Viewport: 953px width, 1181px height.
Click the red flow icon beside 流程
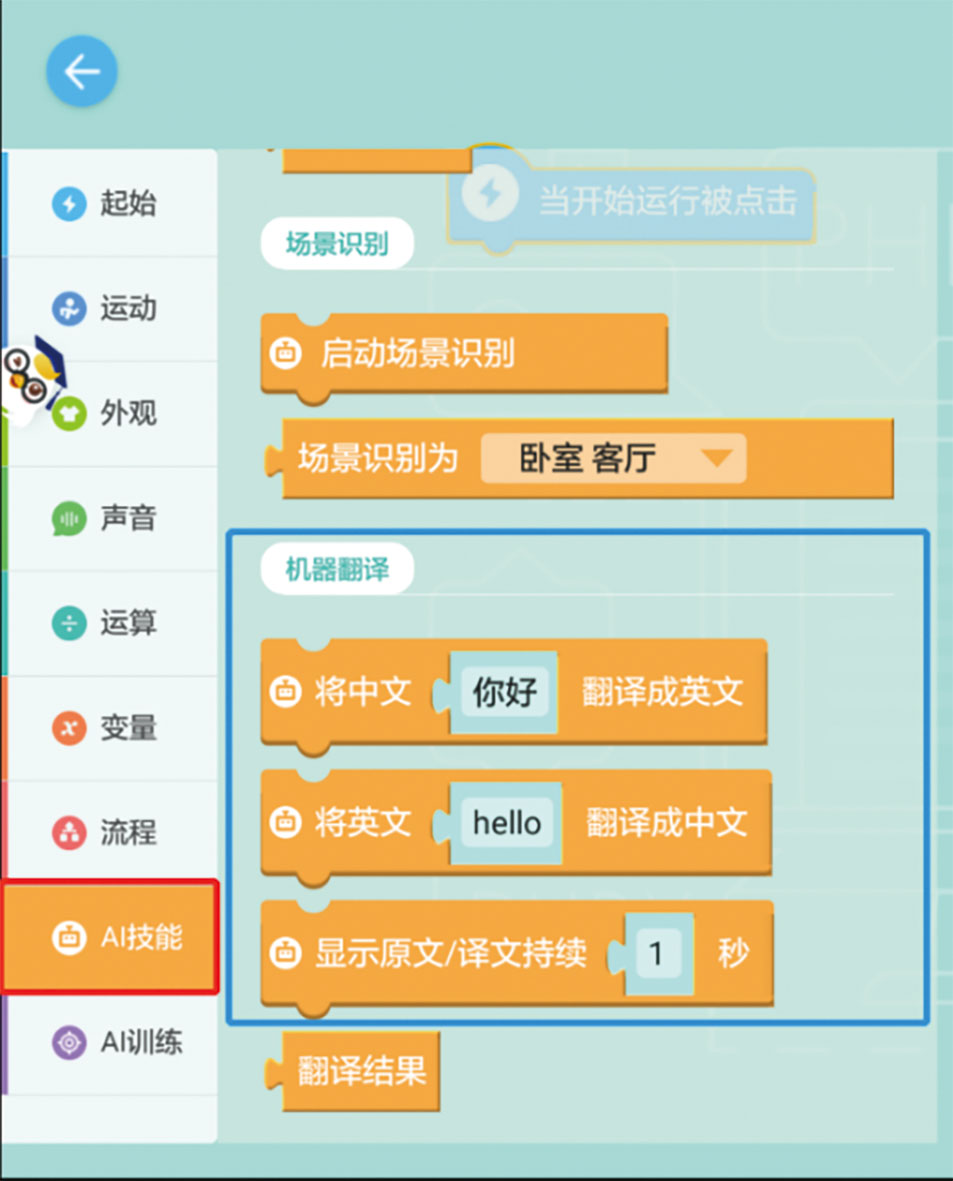(69, 832)
